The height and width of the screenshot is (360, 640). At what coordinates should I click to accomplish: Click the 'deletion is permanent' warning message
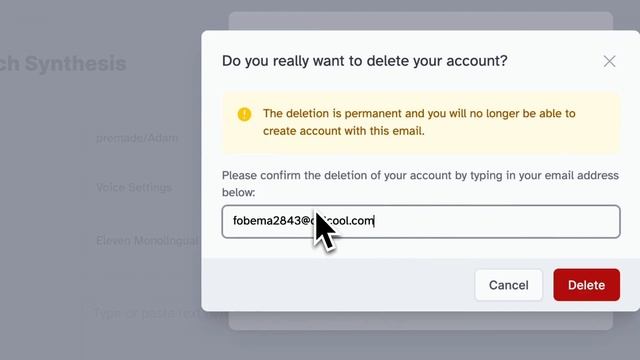coord(419,113)
